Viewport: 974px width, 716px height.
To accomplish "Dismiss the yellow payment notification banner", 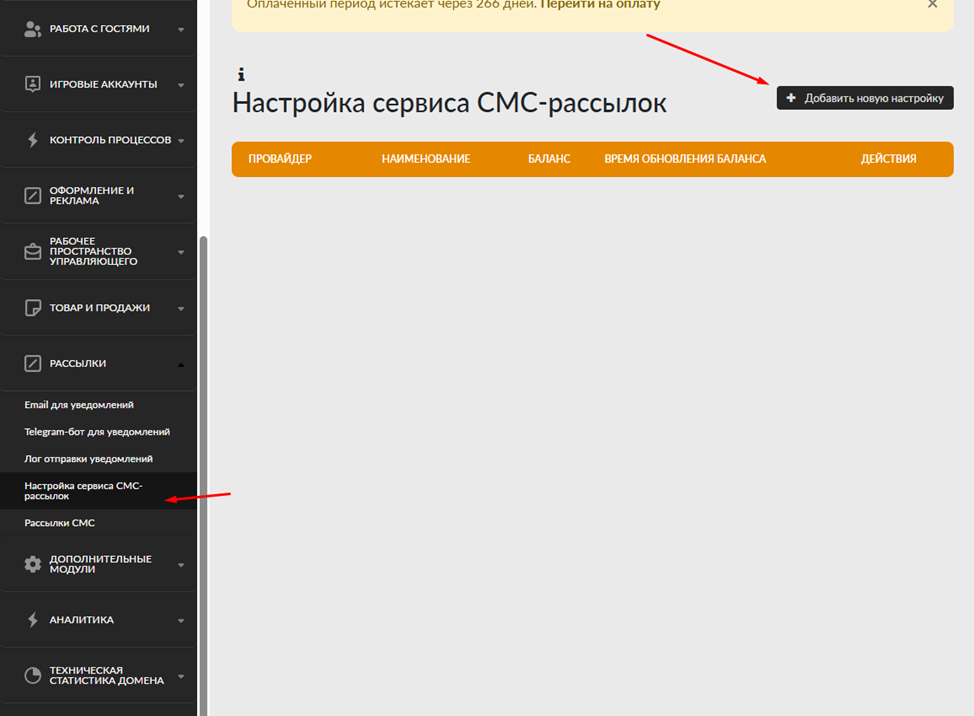I will tap(933, 5).
